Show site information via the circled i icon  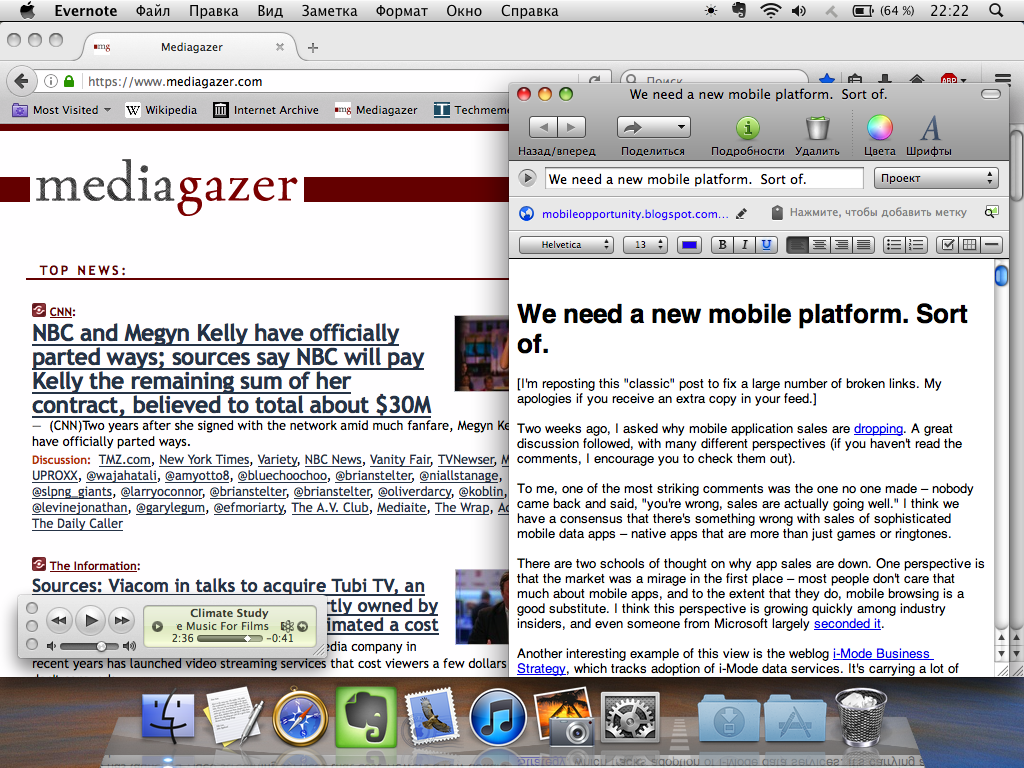[x=50, y=81]
